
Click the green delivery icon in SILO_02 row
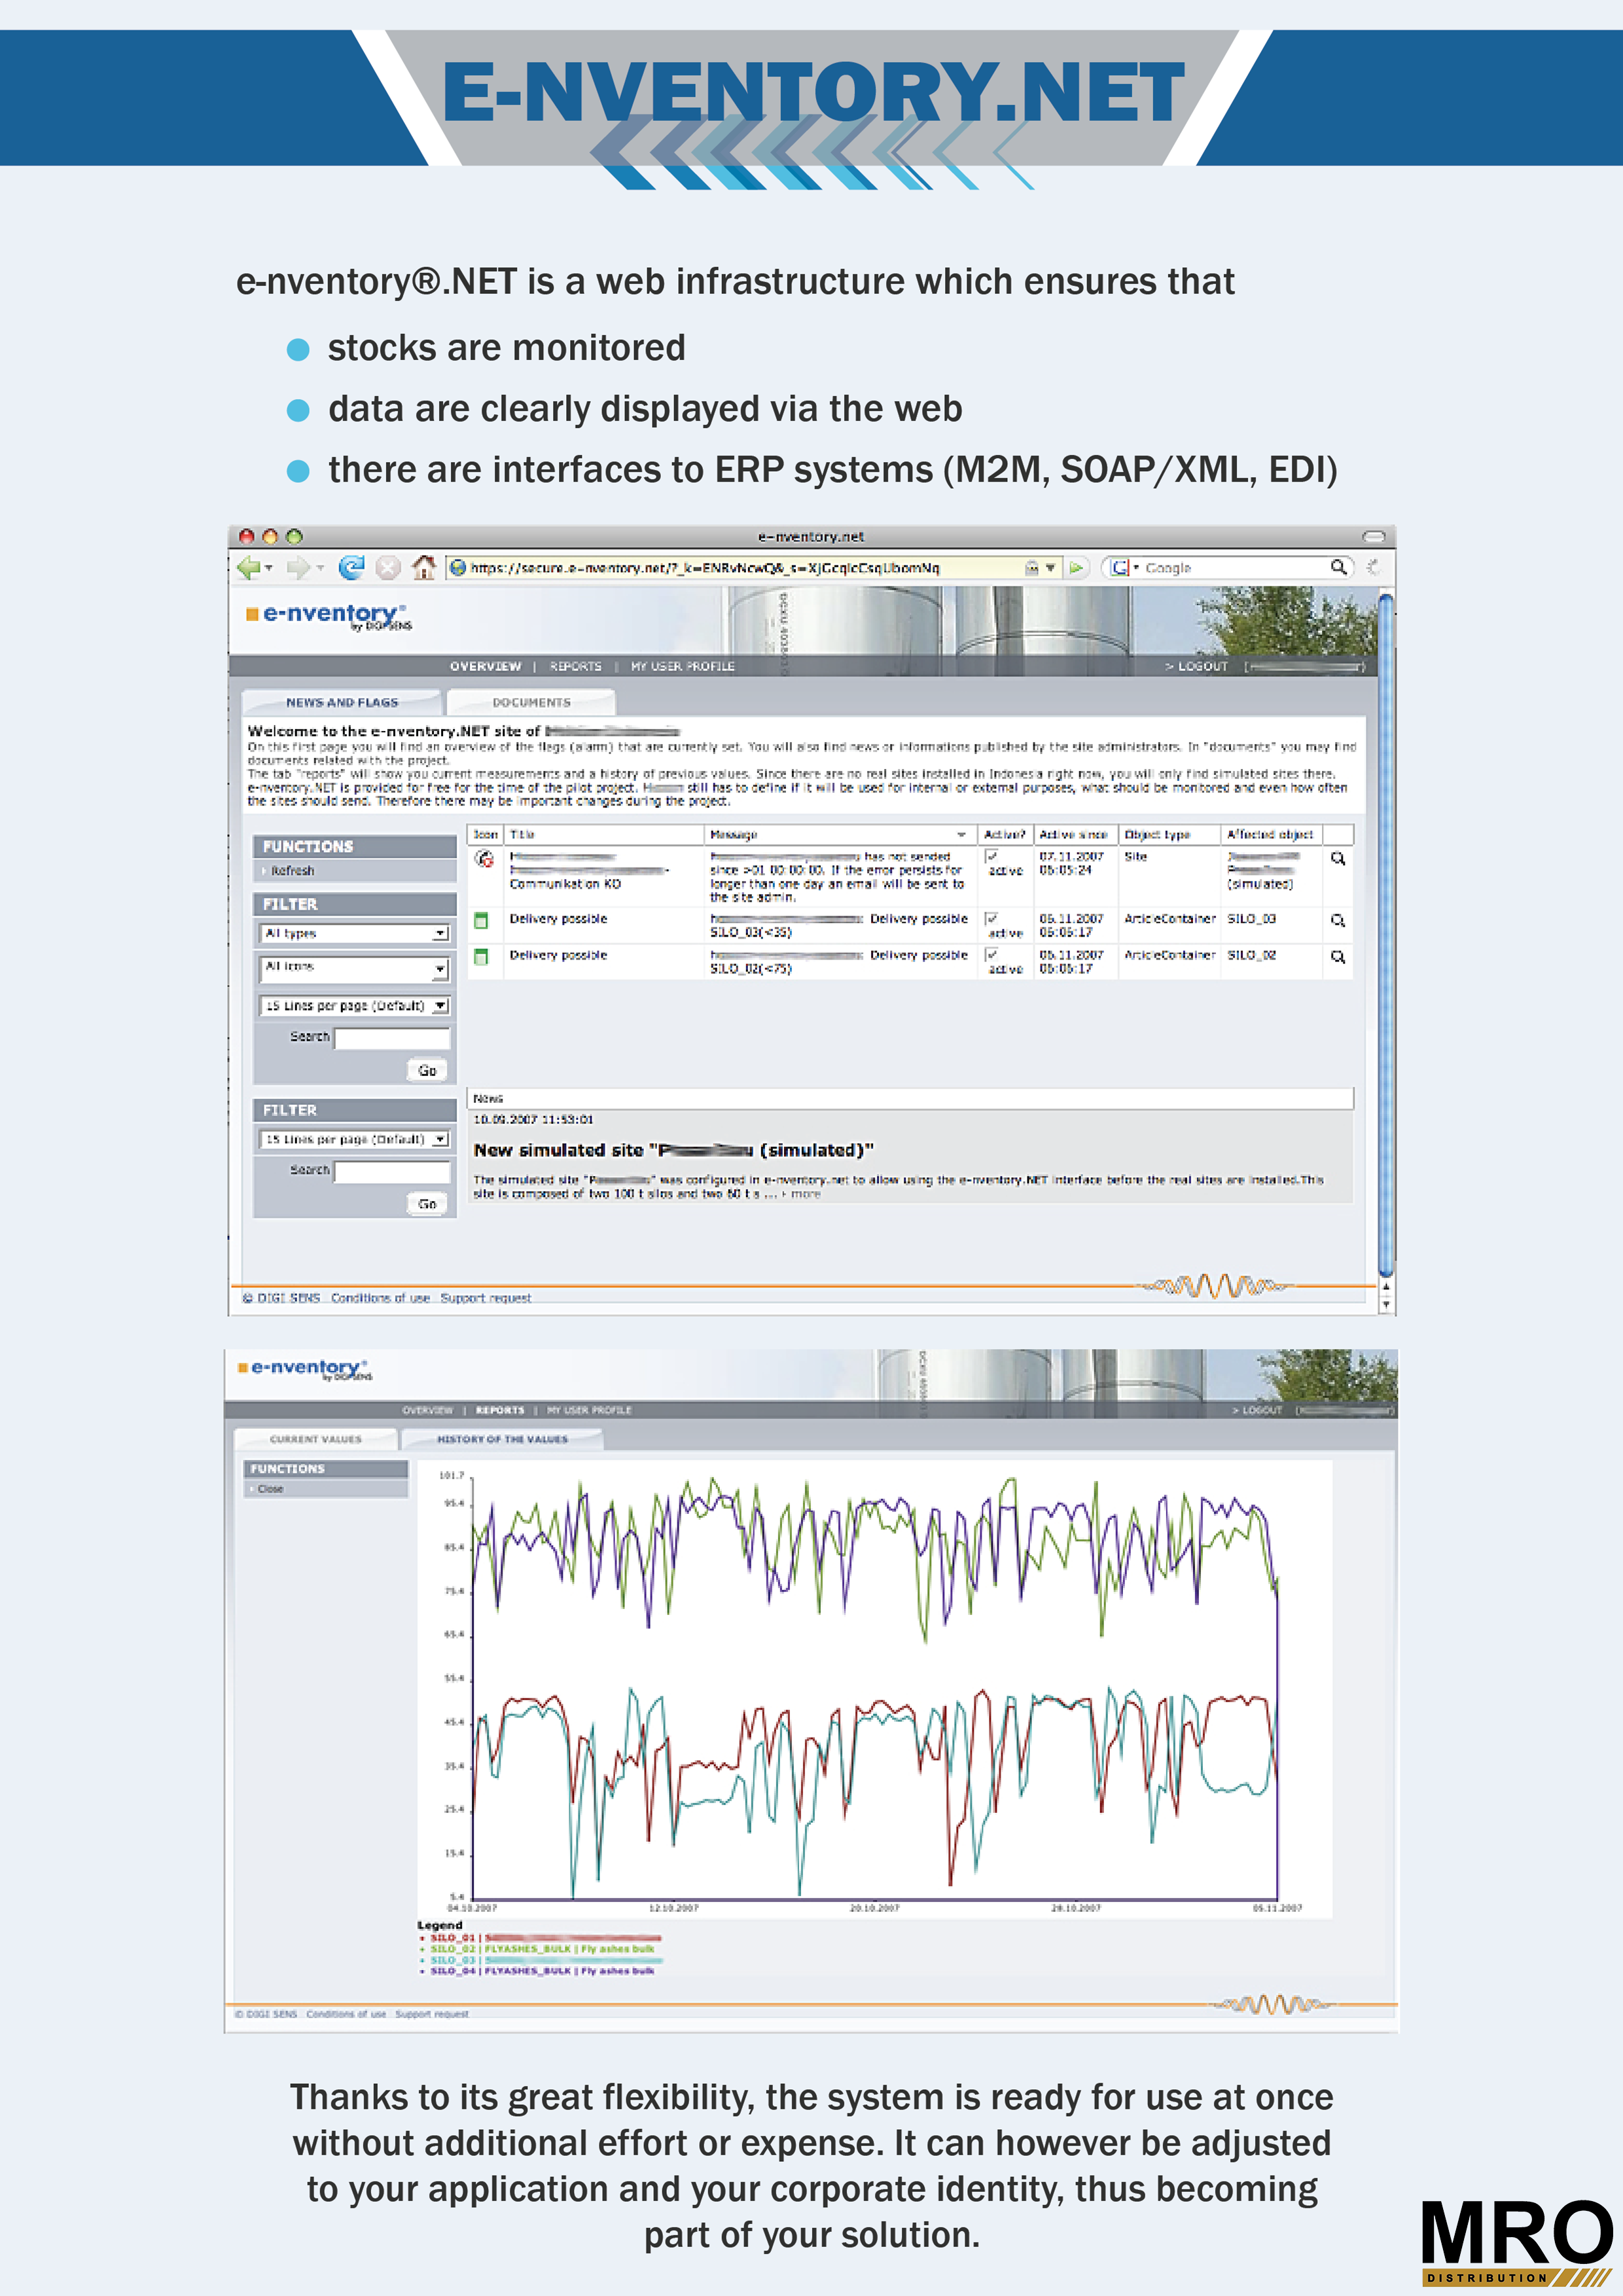481,956
